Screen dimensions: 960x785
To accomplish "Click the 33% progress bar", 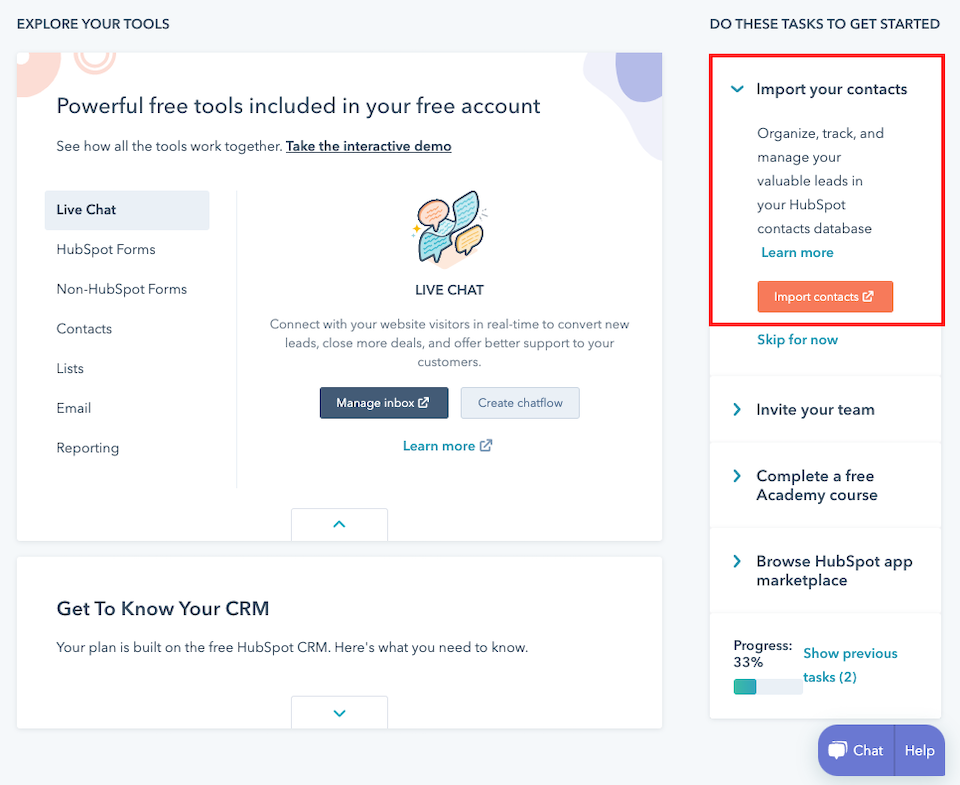I will pyautogui.click(x=767, y=686).
